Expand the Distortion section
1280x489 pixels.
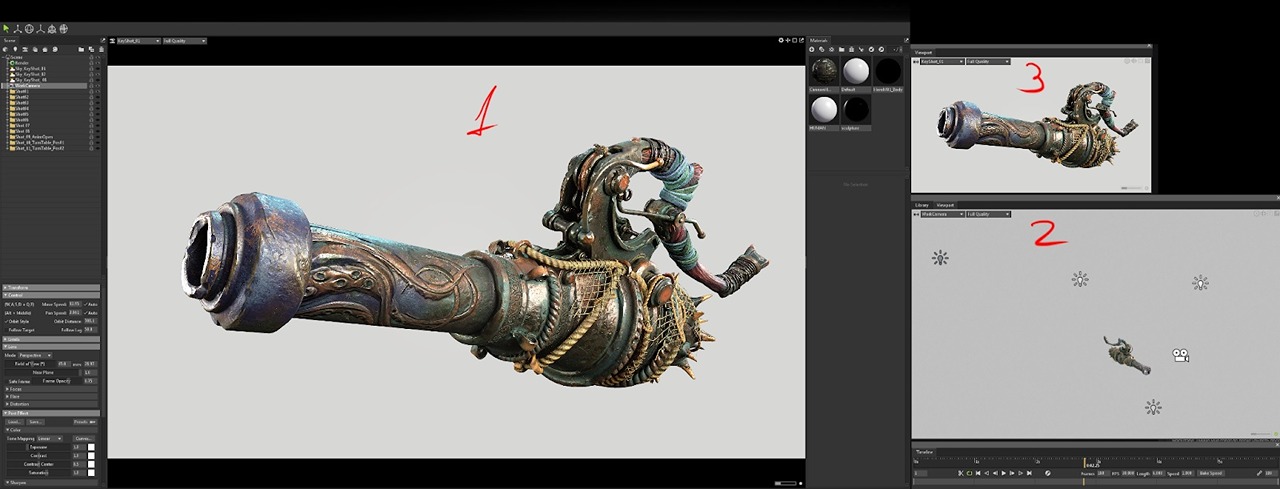tap(50, 404)
